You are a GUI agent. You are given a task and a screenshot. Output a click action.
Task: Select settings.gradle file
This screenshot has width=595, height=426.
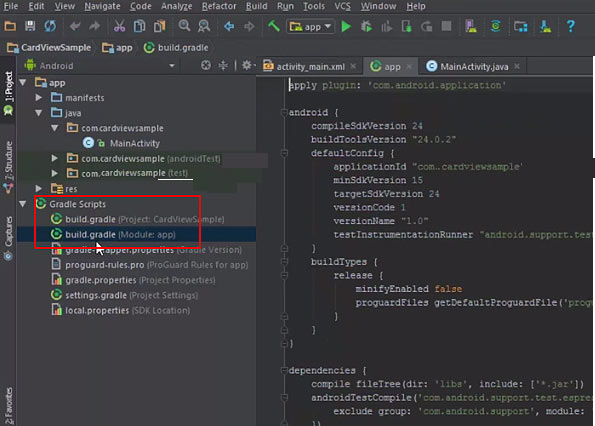(x=124, y=295)
